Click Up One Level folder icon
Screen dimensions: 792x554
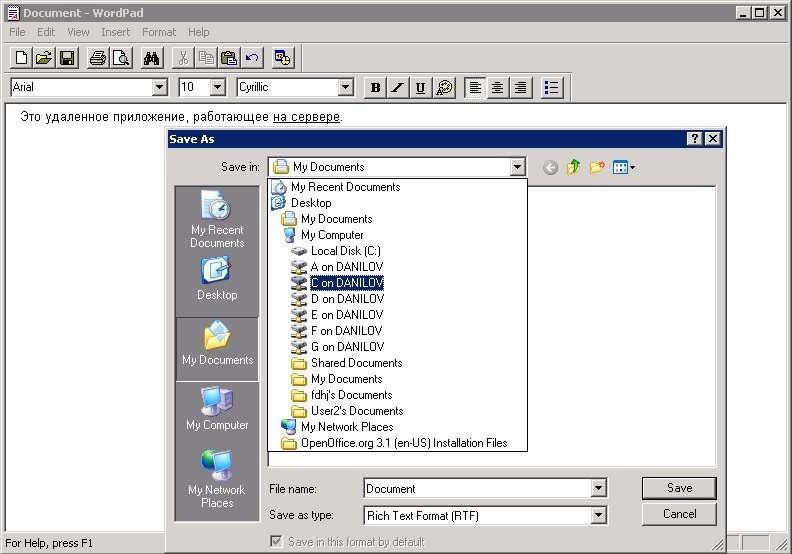pyautogui.click(x=574, y=167)
